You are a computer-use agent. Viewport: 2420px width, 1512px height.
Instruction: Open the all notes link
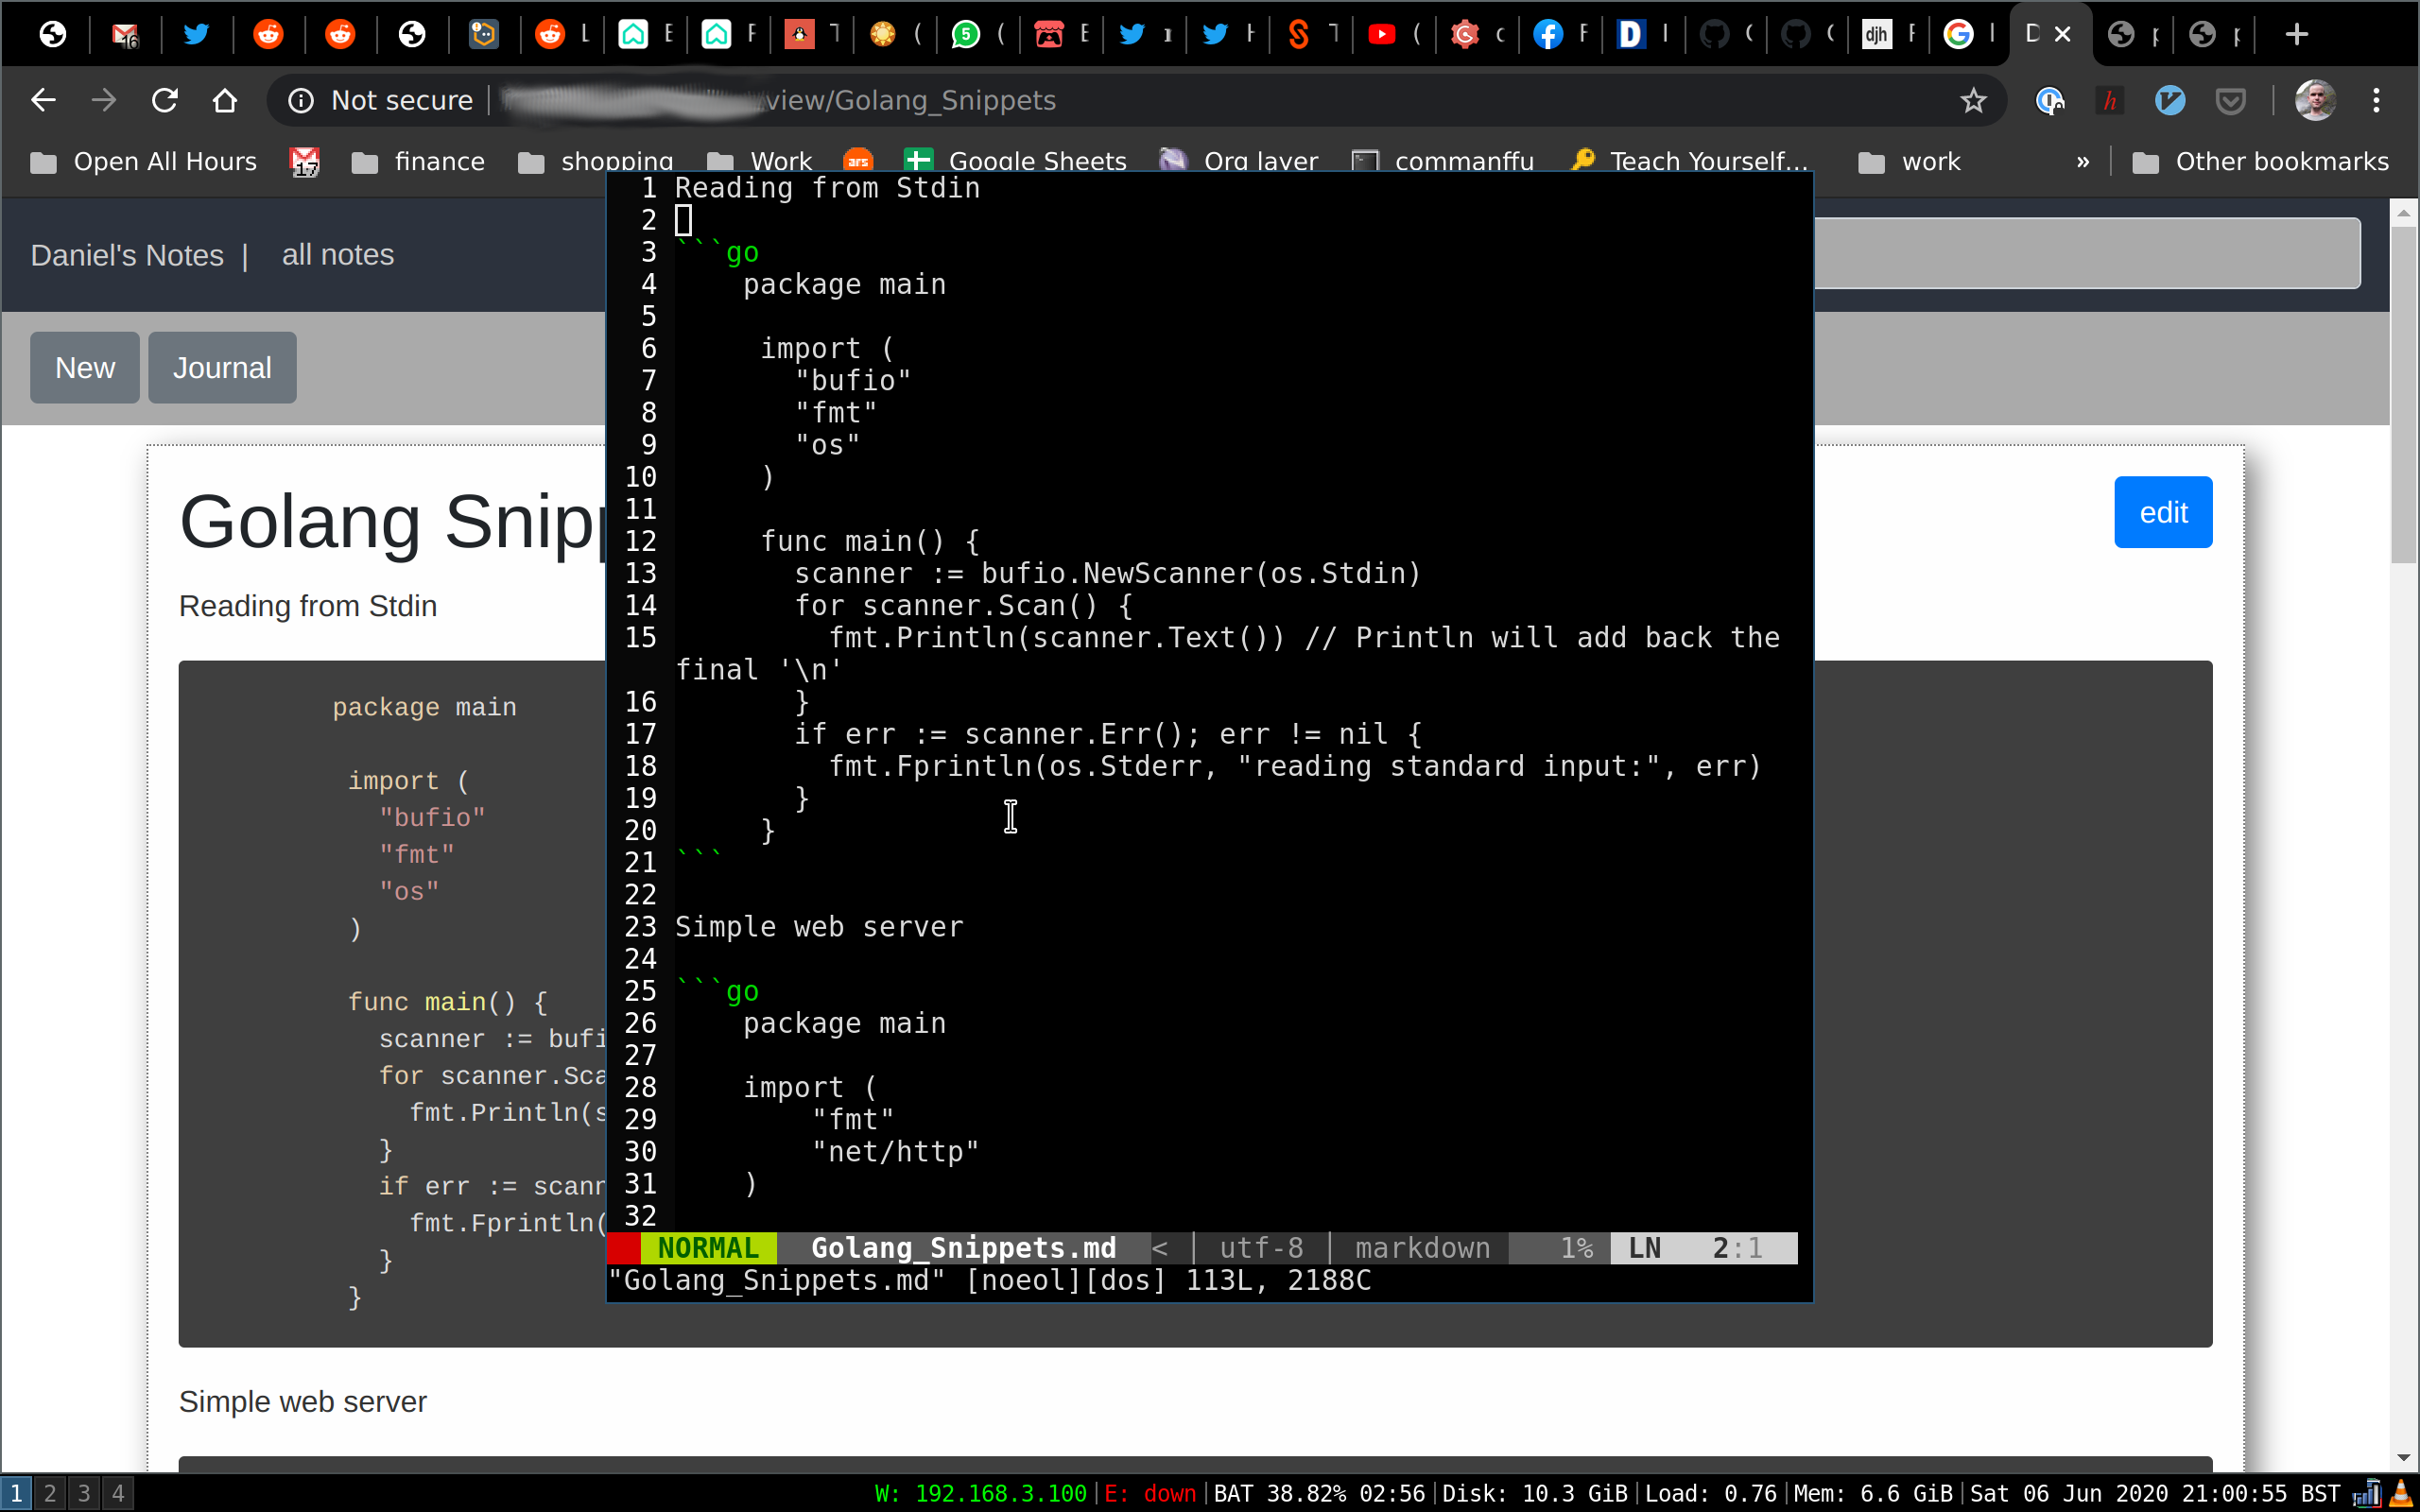pos(338,255)
